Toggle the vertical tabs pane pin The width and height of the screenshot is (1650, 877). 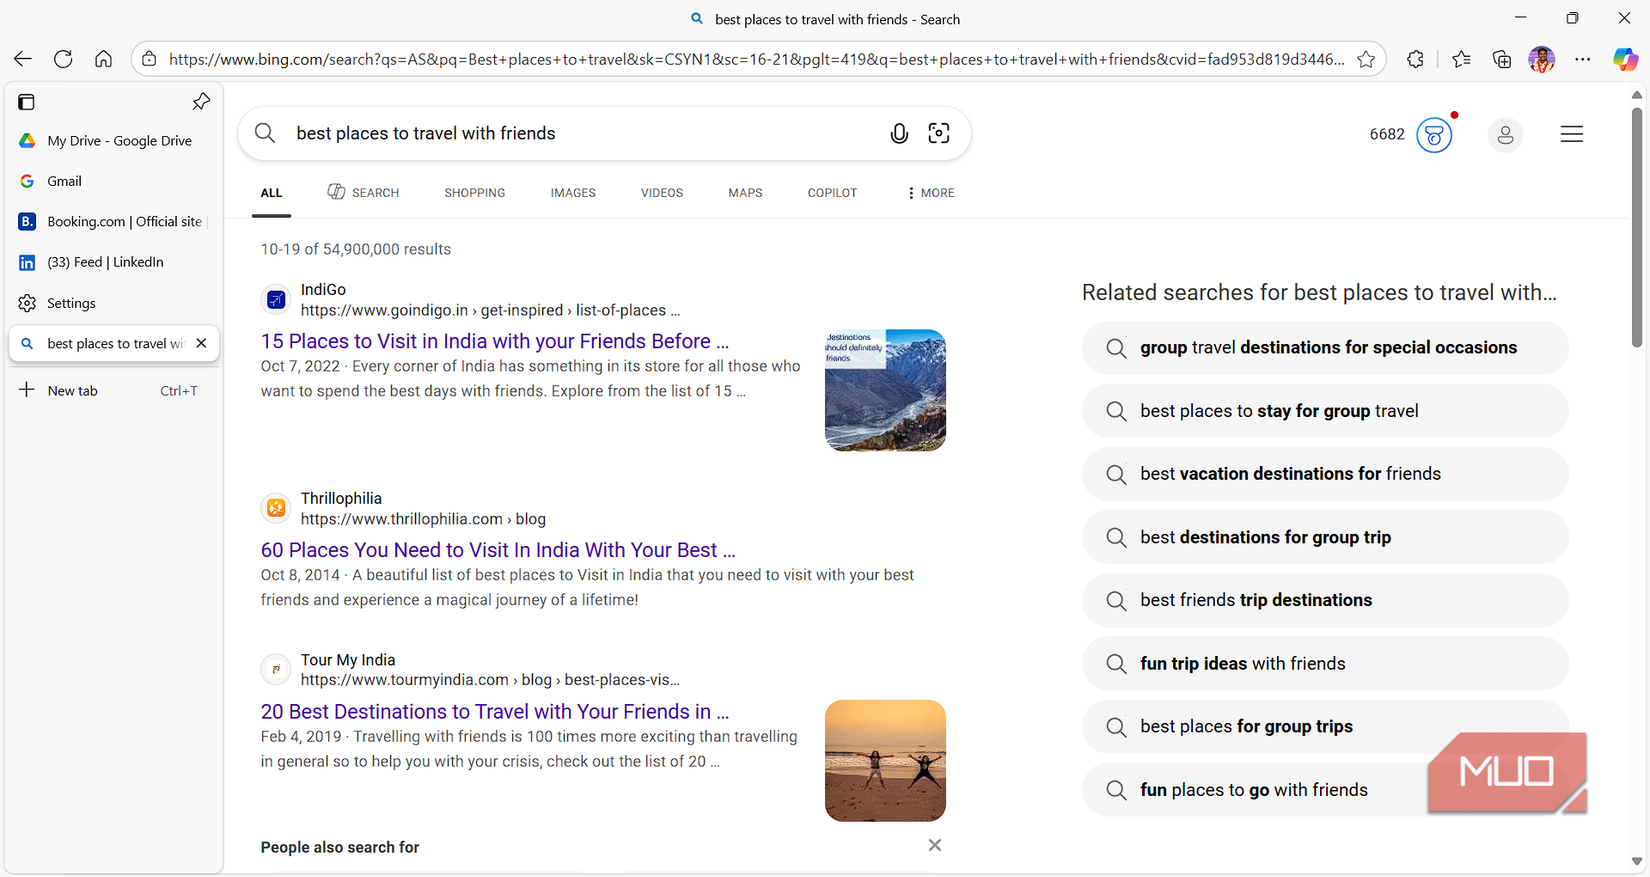coord(201,102)
